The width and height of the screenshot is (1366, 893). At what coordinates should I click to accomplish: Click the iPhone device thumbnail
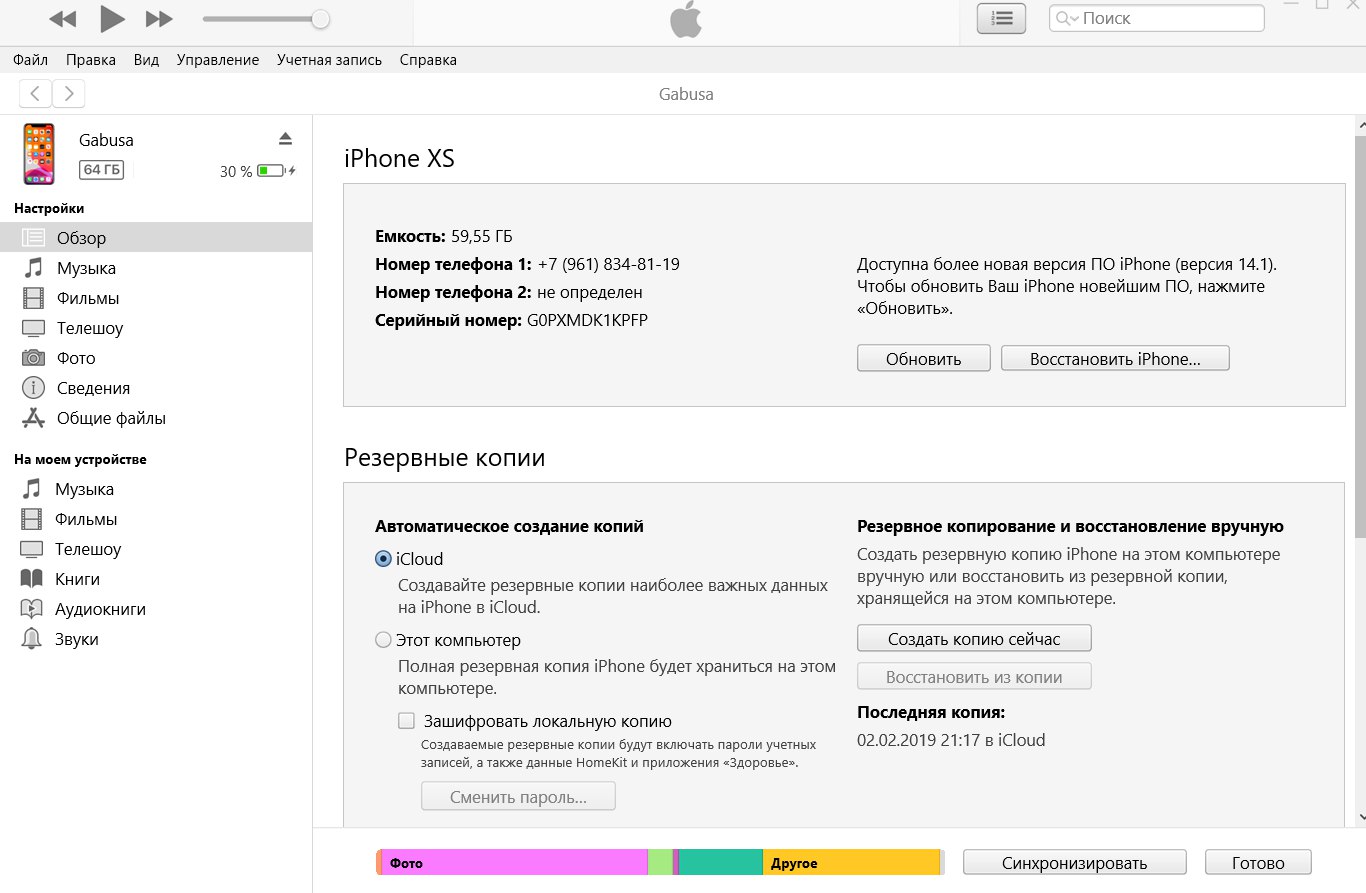[x=39, y=154]
